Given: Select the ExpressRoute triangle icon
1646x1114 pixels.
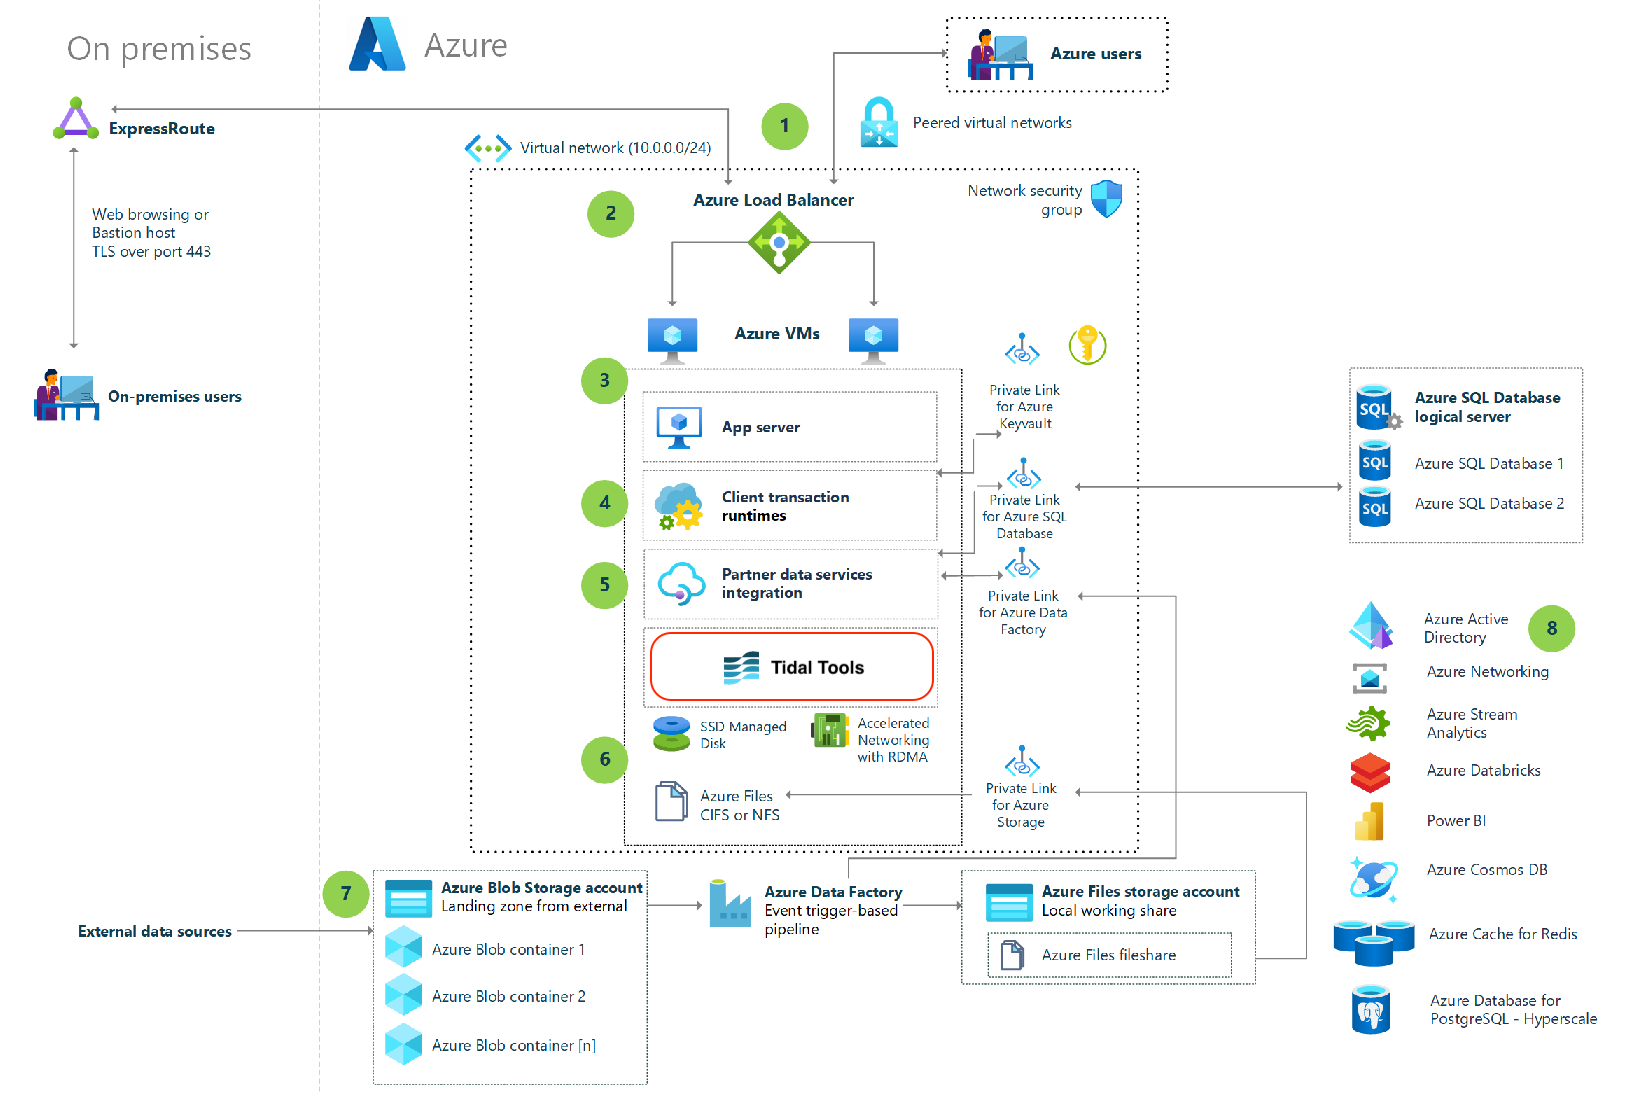Looking at the screenshot, I should pyautogui.click(x=76, y=119).
